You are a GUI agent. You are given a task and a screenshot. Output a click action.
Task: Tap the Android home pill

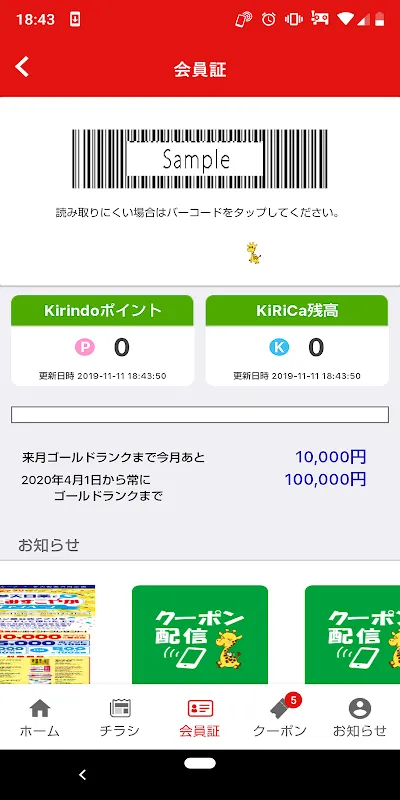click(200, 763)
